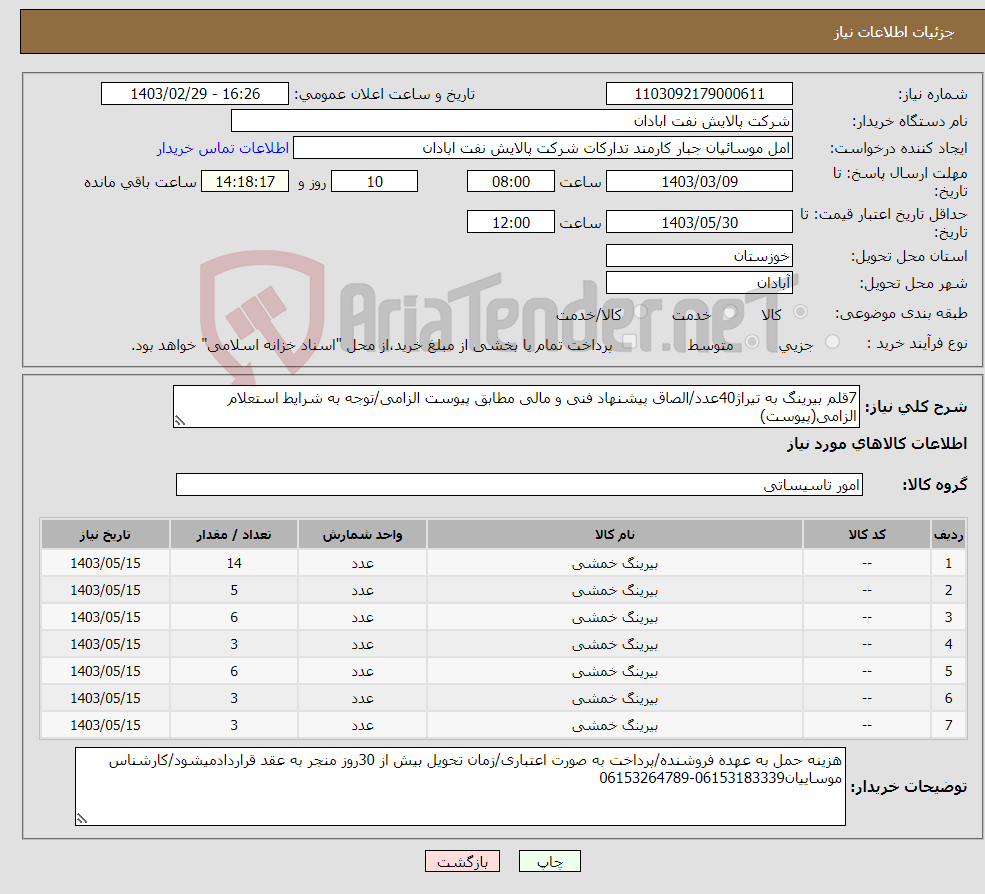
Task: Click the page header جزئیات اطلاعات نیاز
Action: click(894, 32)
